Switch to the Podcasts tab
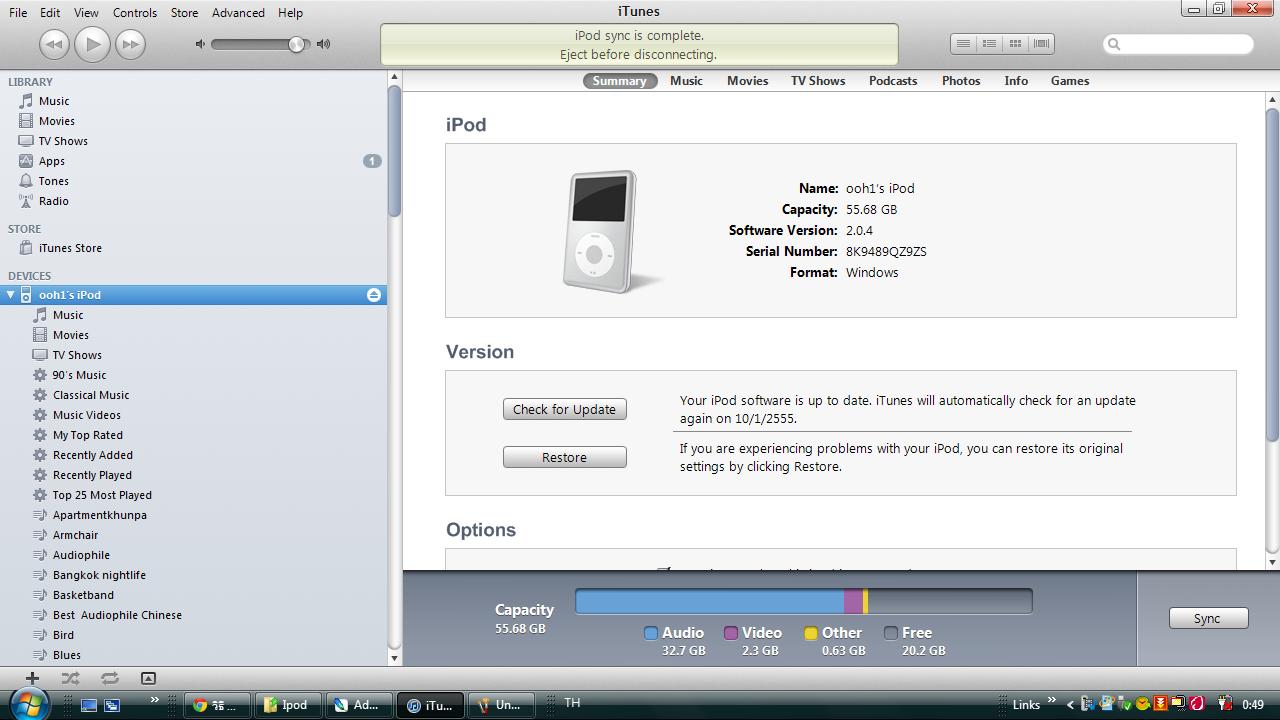The width and height of the screenshot is (1280, 720). coord(892,81)
